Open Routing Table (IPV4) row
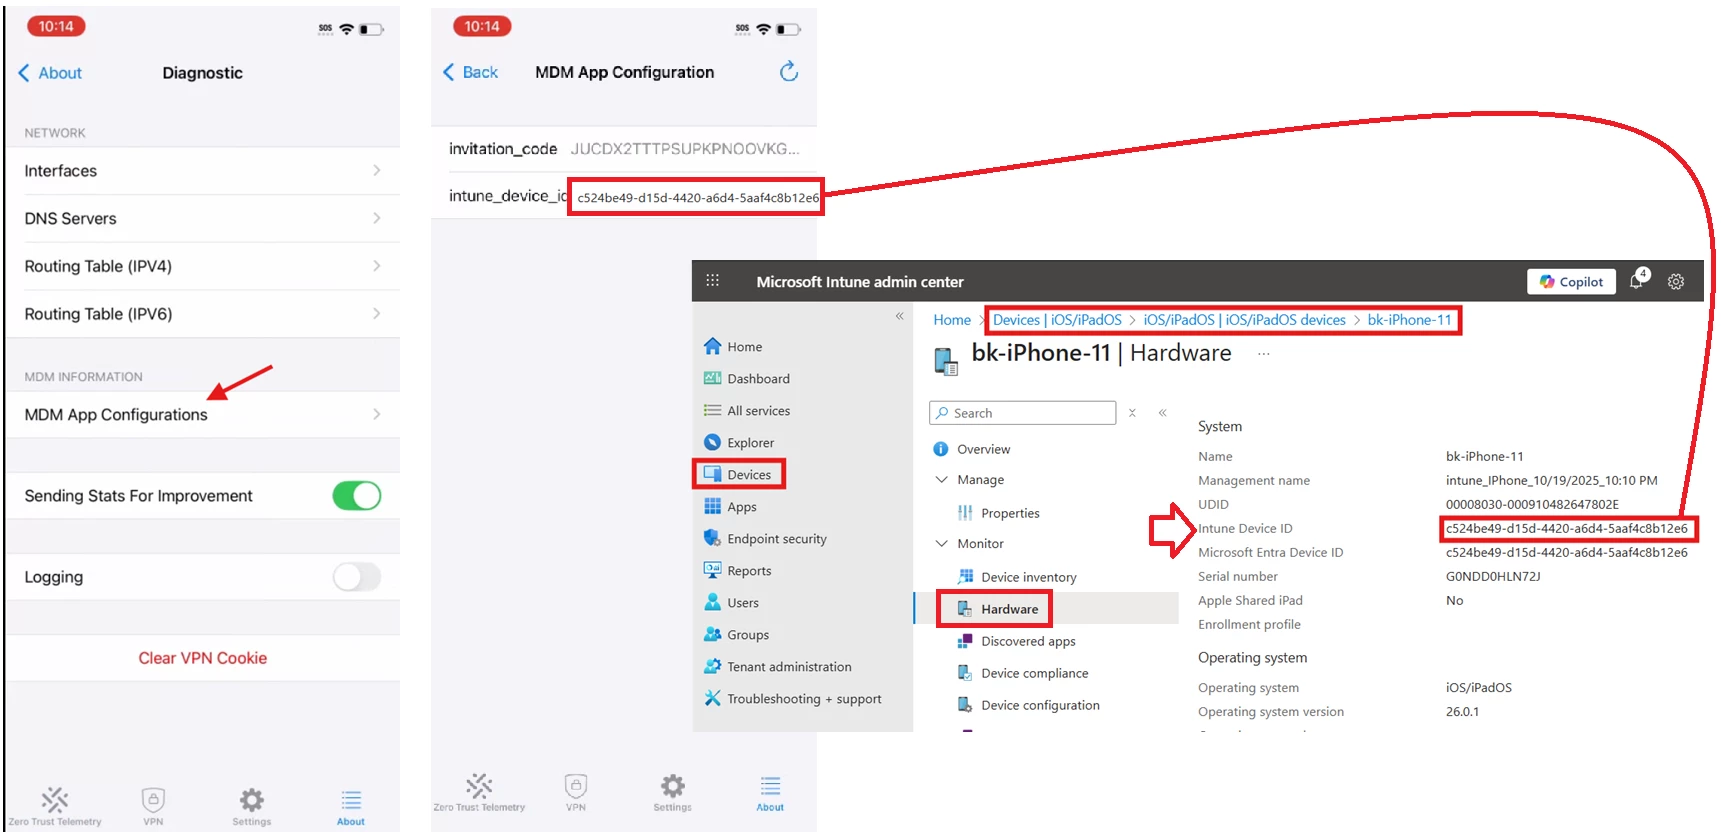This screenshot has width=1722, height=832. pos(202,266)
